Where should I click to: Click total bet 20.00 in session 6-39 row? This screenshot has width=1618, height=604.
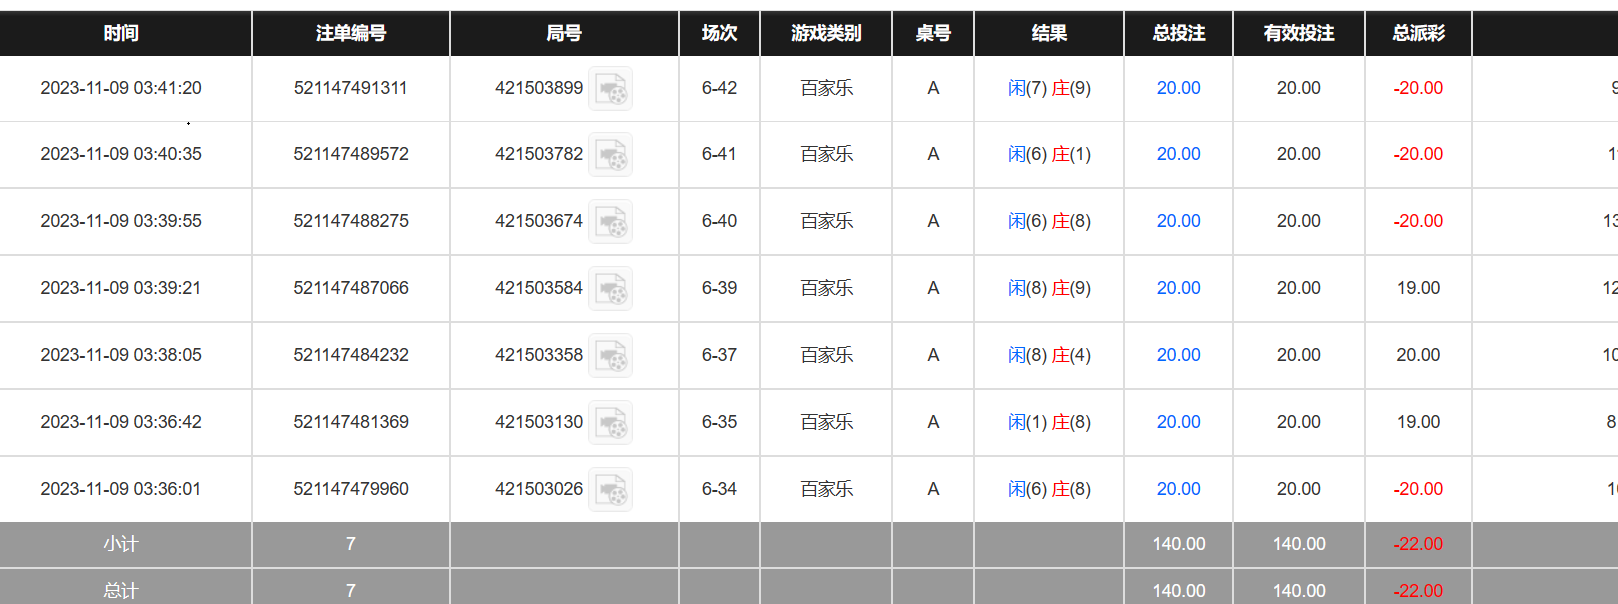[1179, 288]
